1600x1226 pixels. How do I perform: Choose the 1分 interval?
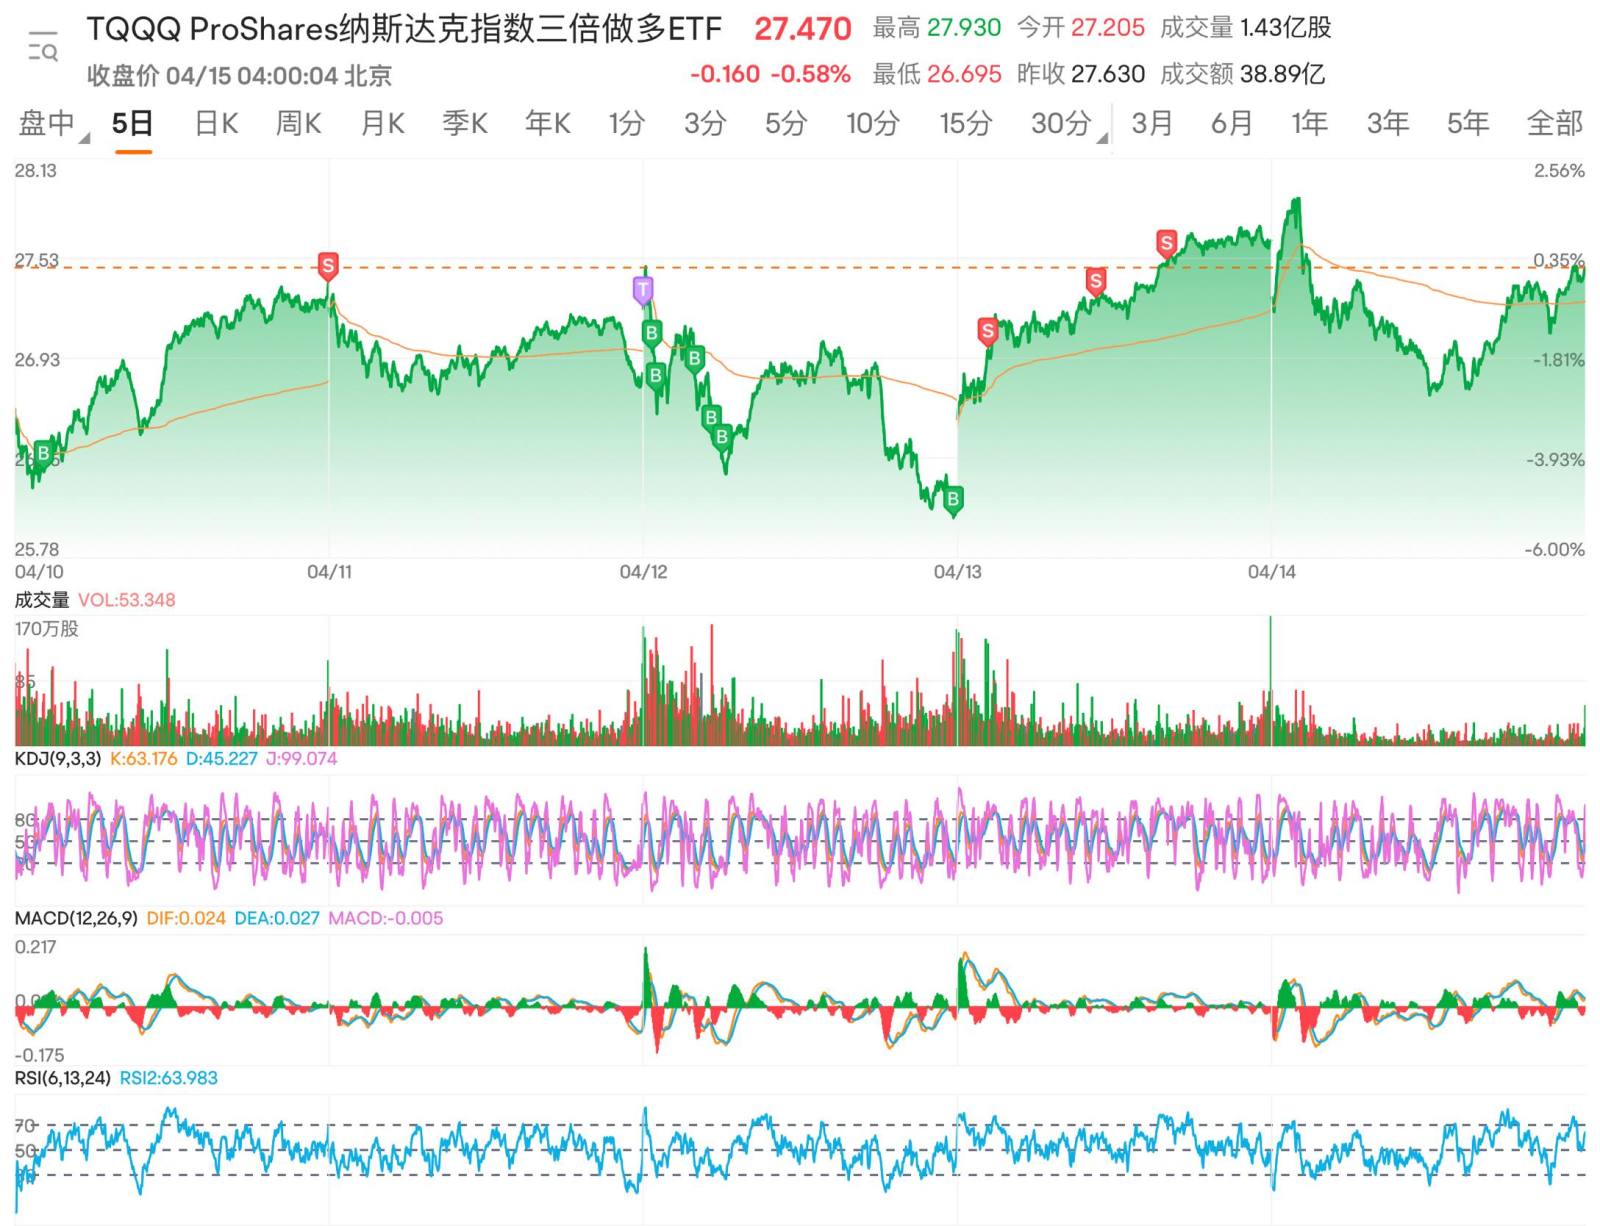(x=627, y=123)
